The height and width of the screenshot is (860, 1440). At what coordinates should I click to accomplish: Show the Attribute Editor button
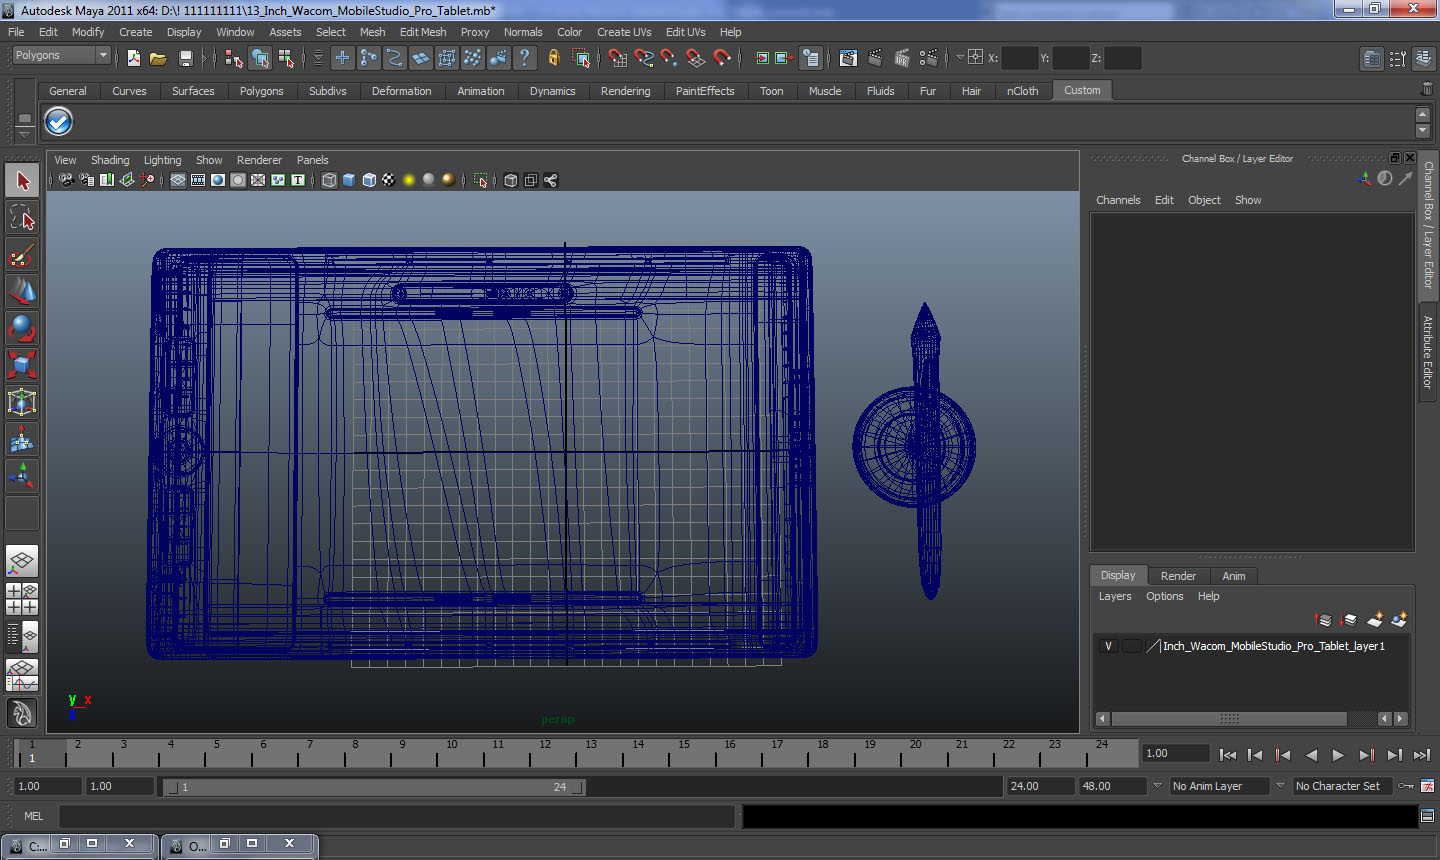click(1372, 59)
